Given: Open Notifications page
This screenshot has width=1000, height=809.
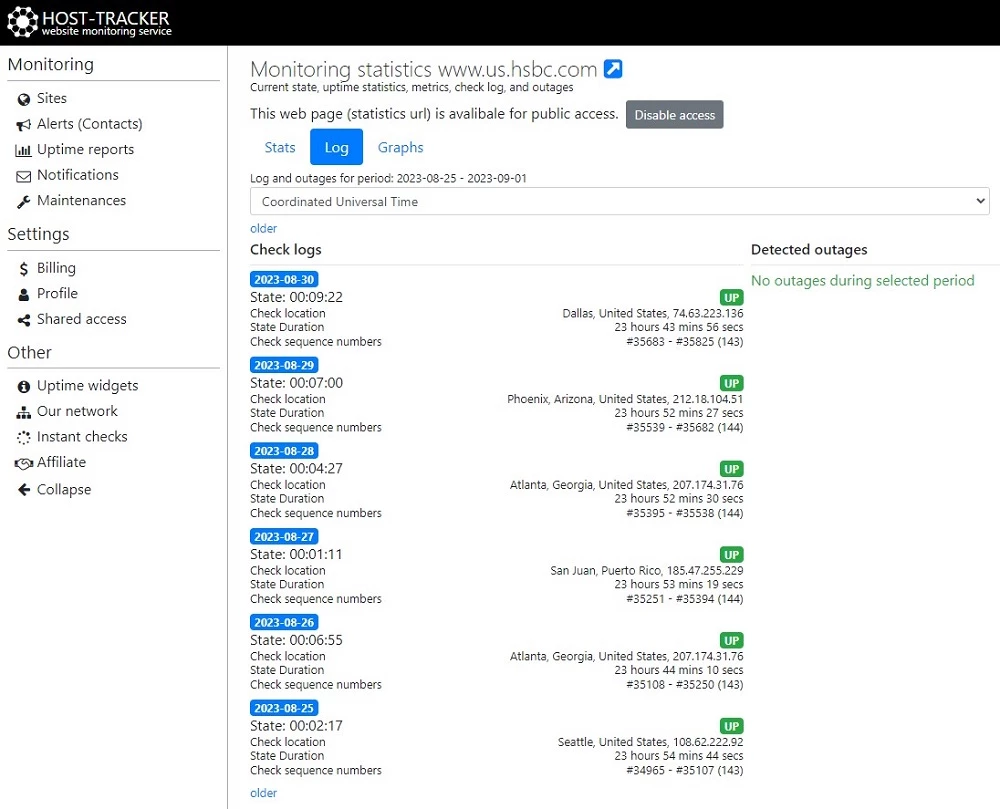Looking at the screenshot, I should 78,175.
